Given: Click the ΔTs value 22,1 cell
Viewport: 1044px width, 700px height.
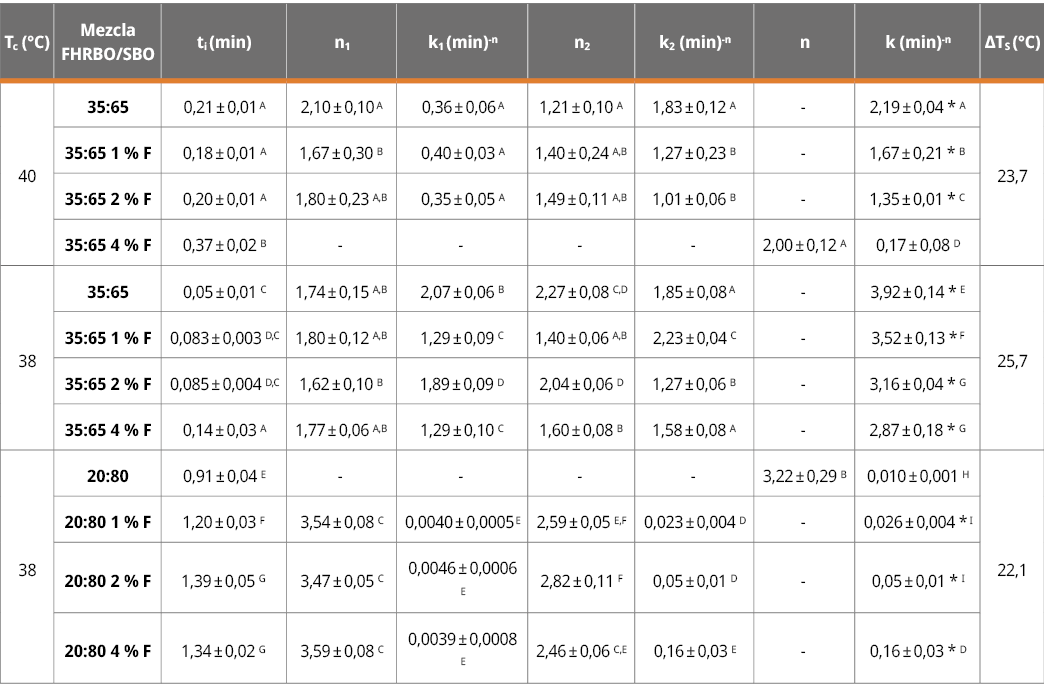Looking at the screenshot, I should (x=1011, y=567).
